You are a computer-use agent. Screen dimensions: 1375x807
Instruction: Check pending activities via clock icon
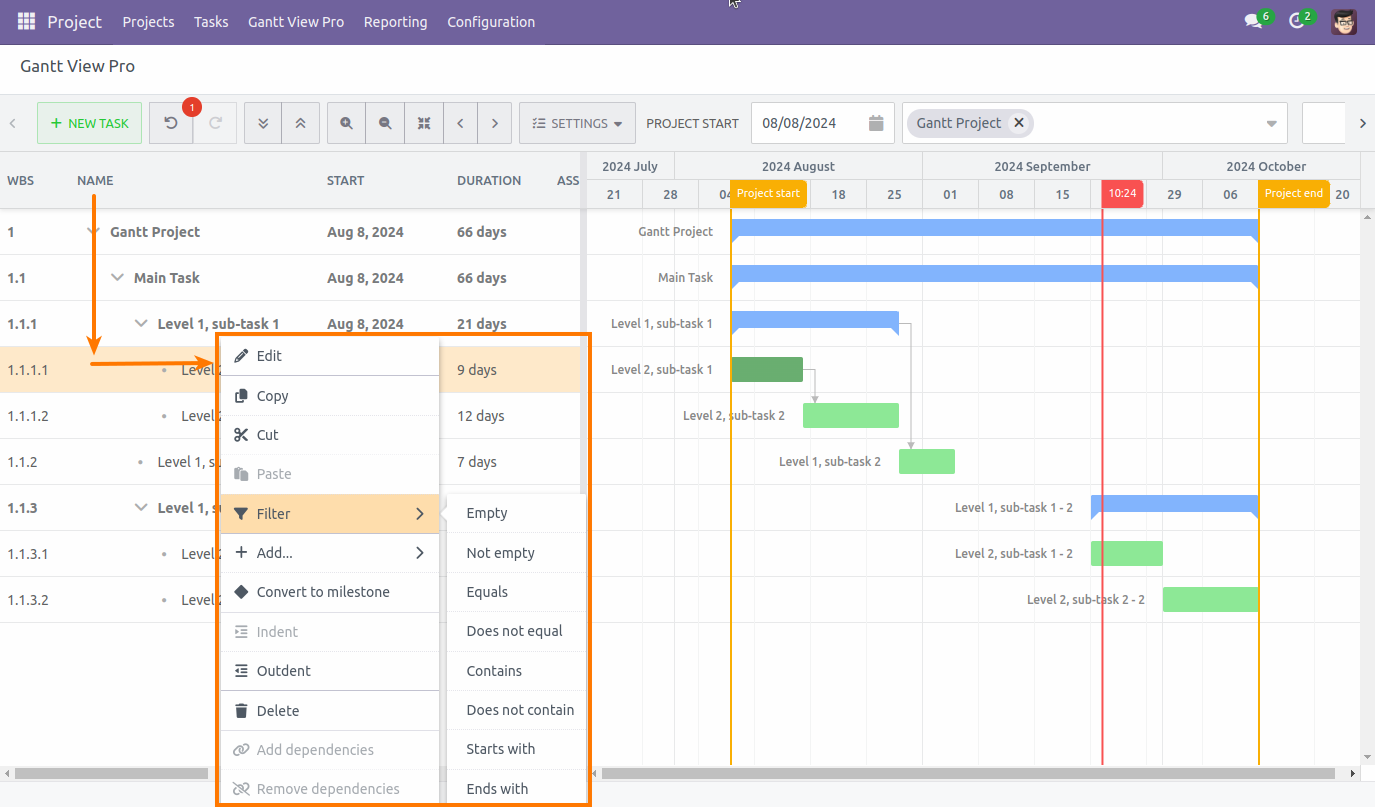pos(1299,20)
